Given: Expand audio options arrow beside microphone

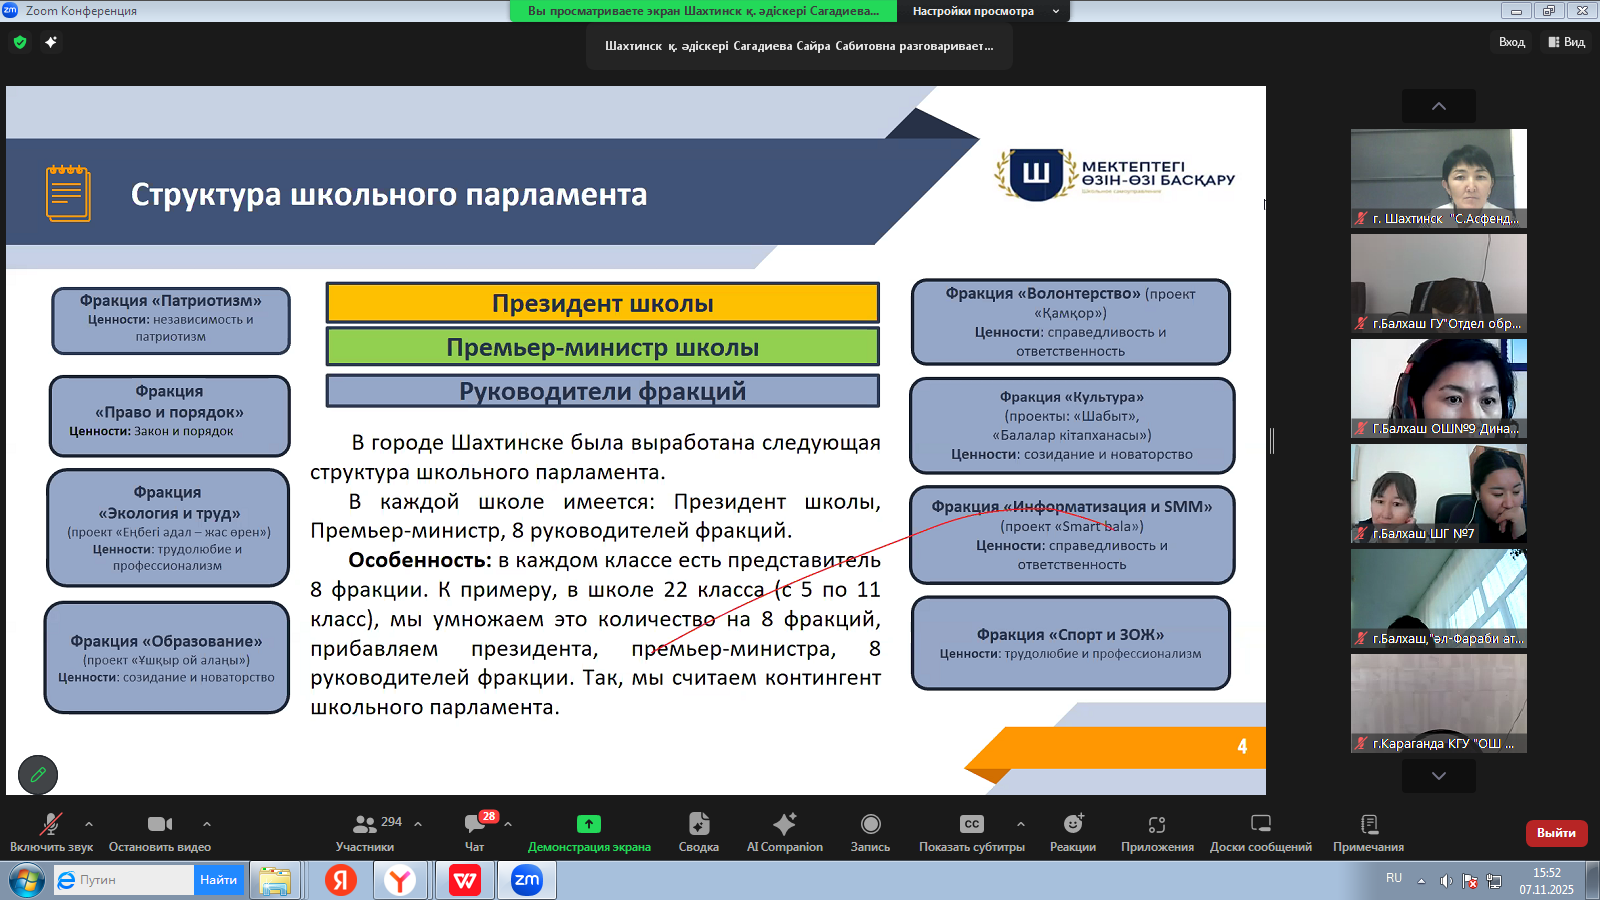Looking at the screenshot, I should tap(89, 824).
